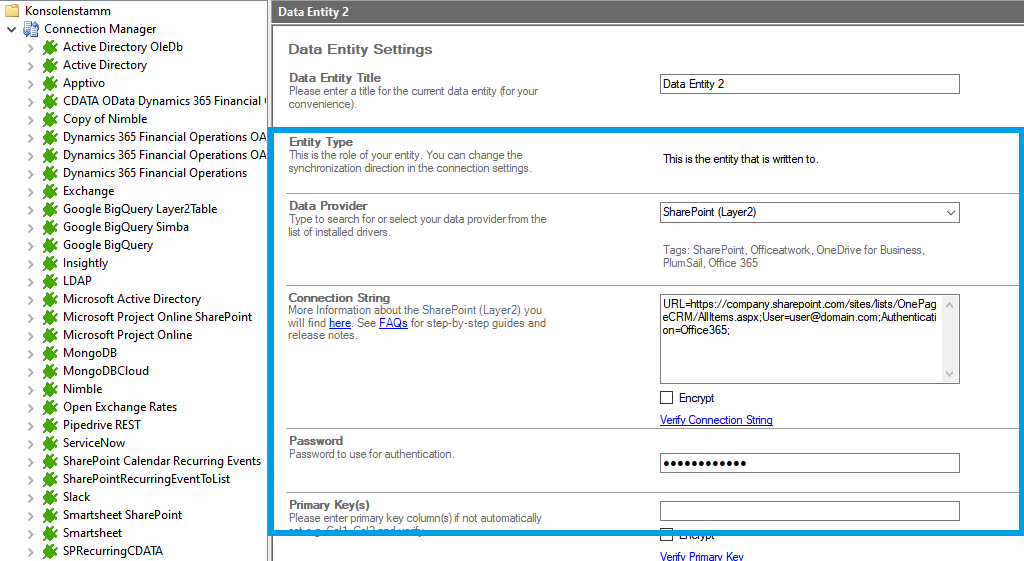Enable Encrypt checkbox under Connection String
The width and height of the screenshot is (1024, 561).
point(667,398)
